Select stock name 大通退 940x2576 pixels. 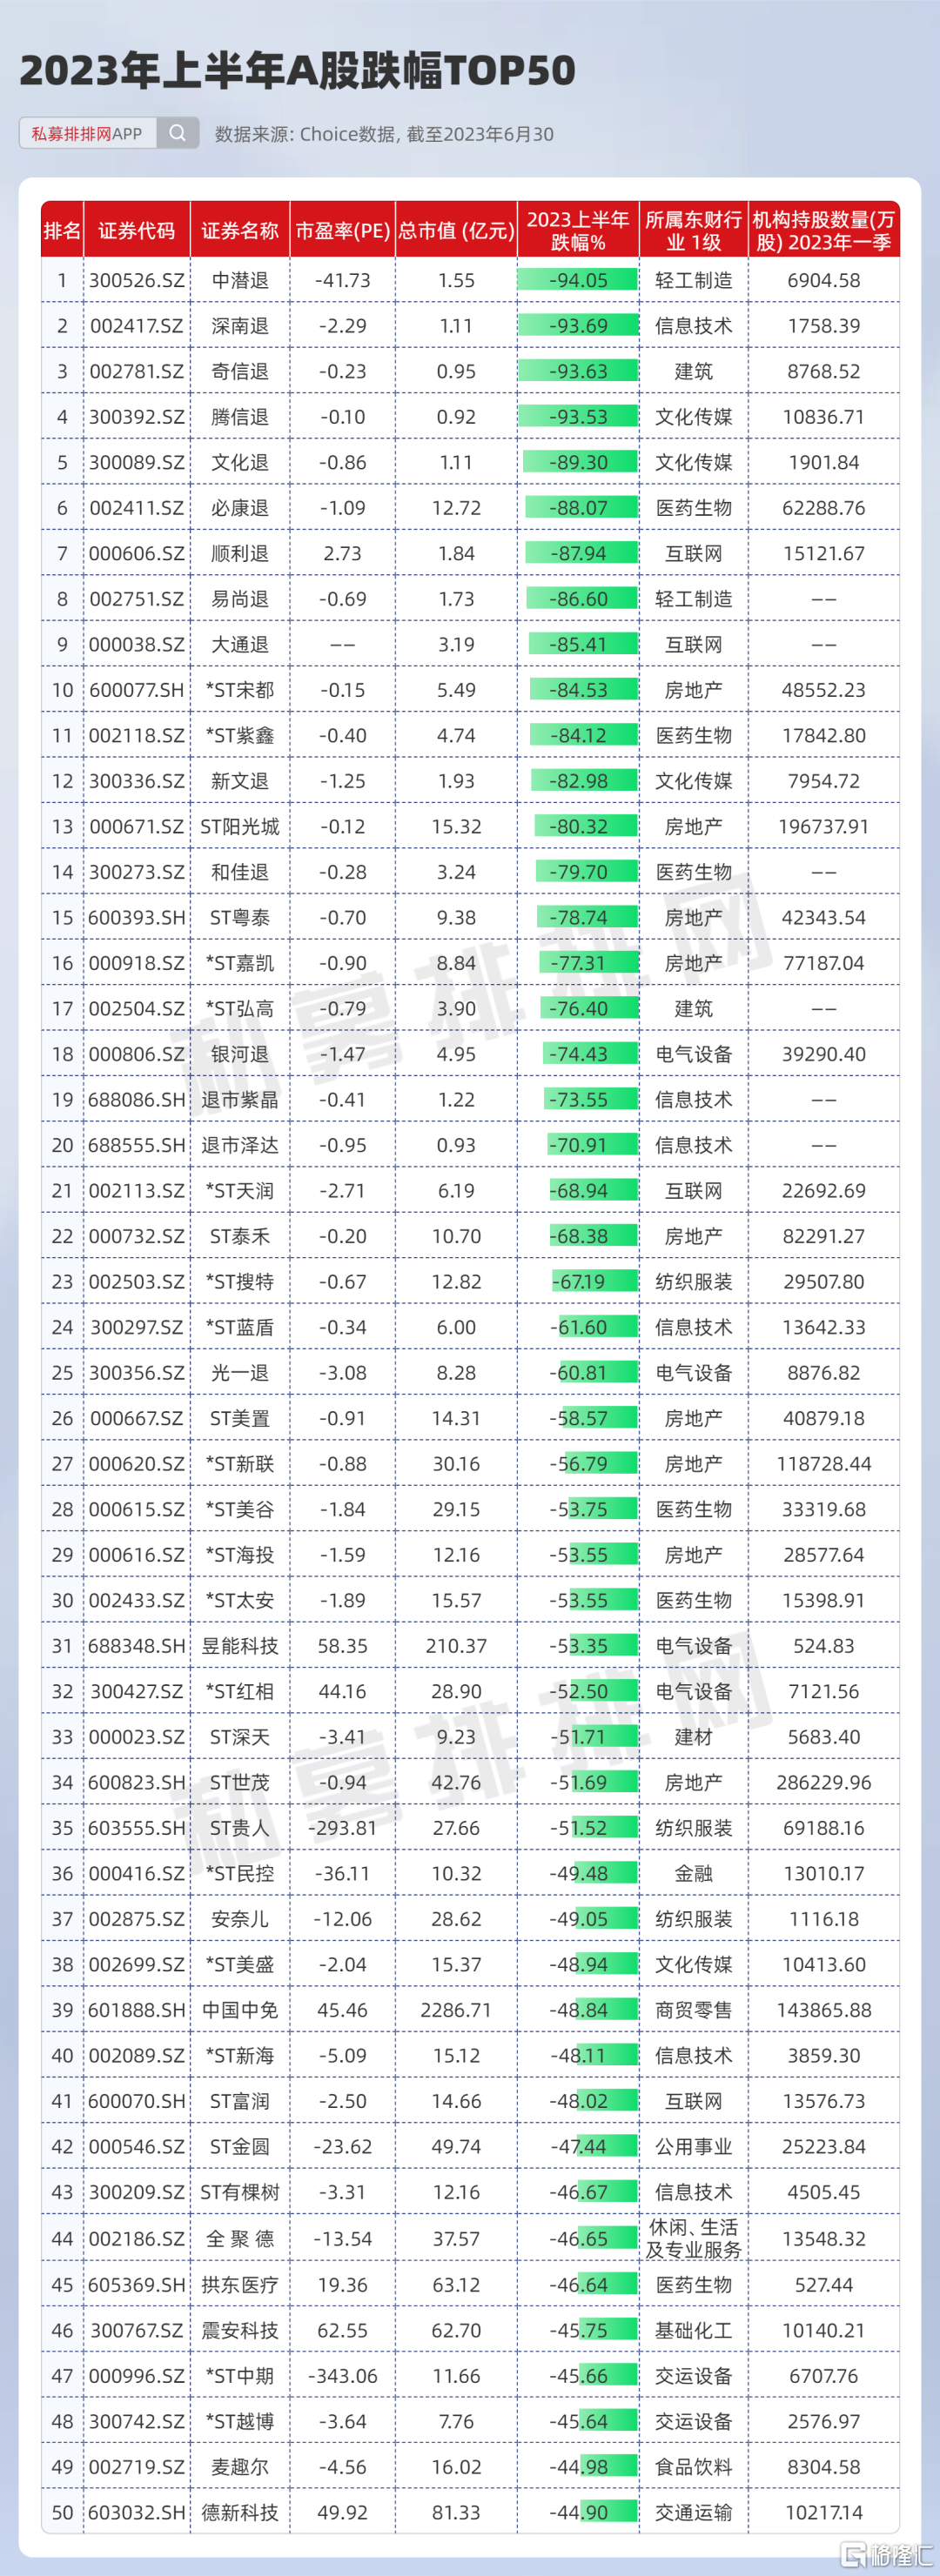[x=240, y=644]
